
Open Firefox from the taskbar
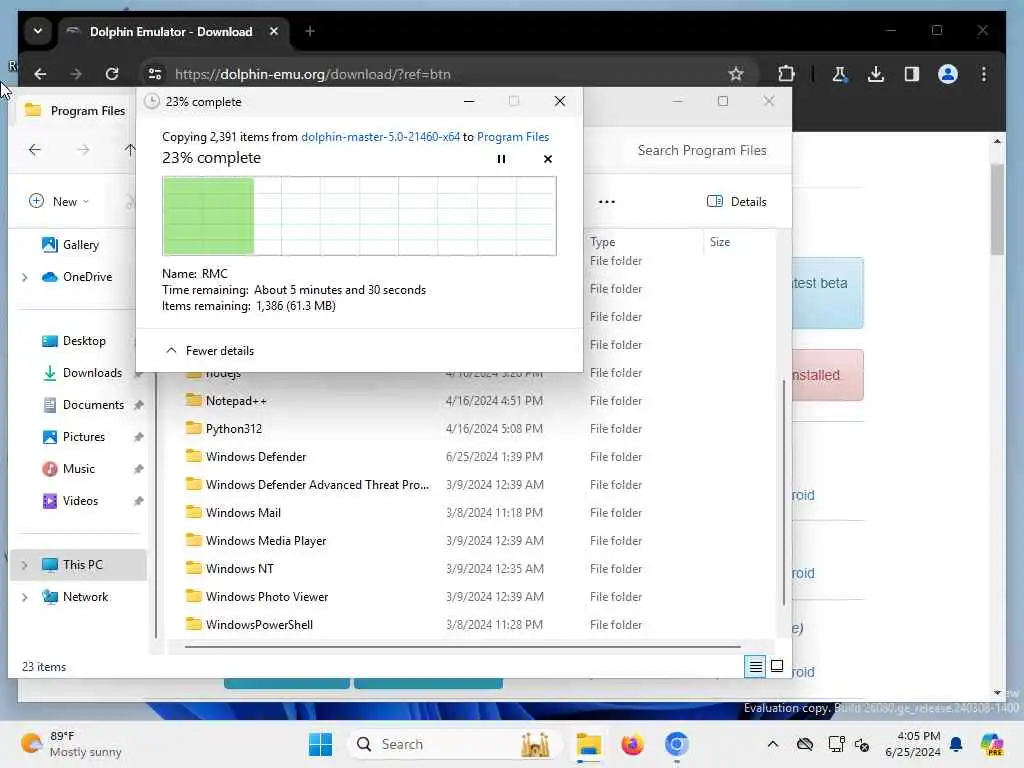click(x=632, y=744)
